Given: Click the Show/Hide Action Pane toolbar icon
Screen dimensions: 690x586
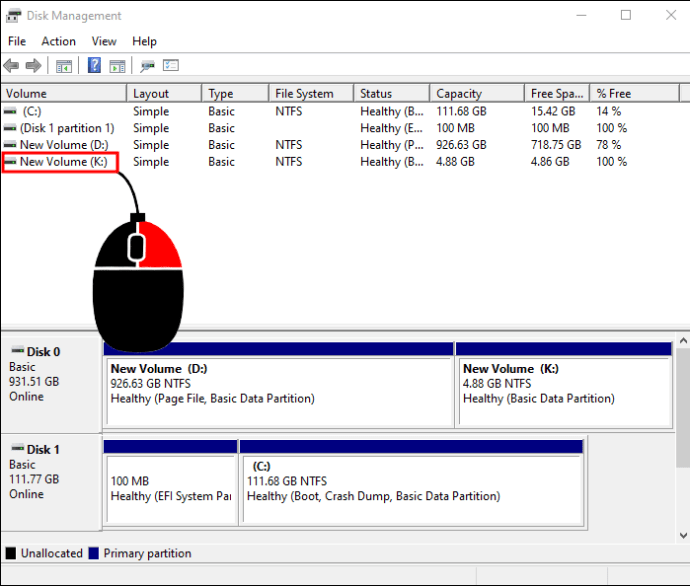Looking at the screenshot, I should coord(117,66).
